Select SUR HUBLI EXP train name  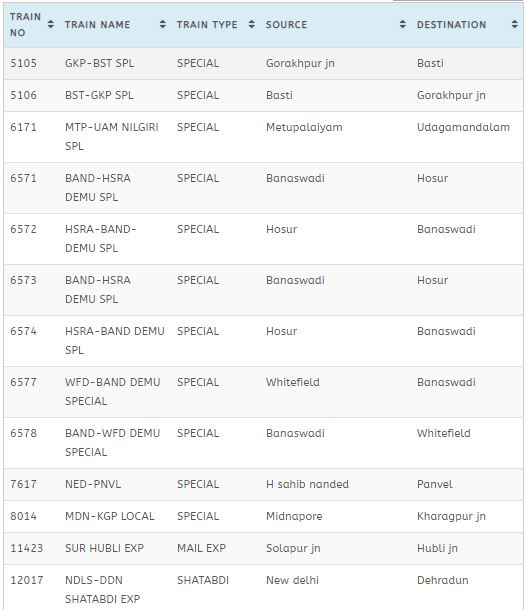[104, 548]
